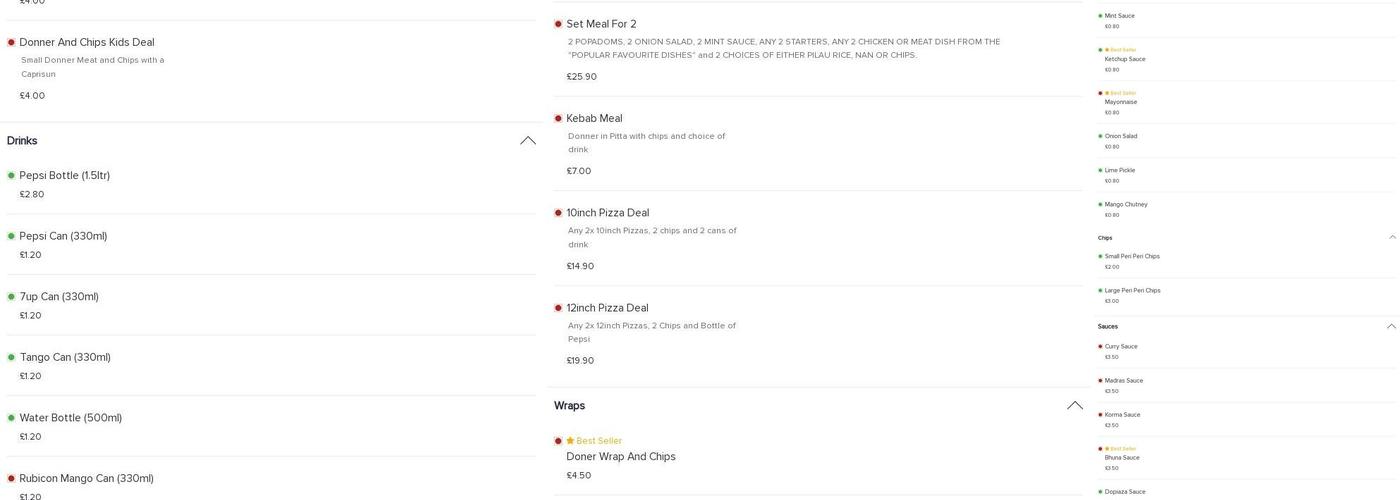The height and width of the screenshot is (500, 1400).
Task: Select Rubicon Mango Can (330ml)
Action: point(86,479)
